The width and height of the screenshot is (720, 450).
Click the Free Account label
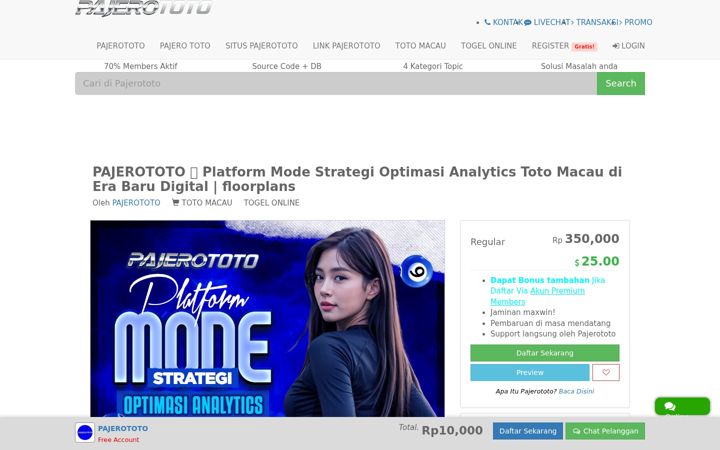[118, 440]
